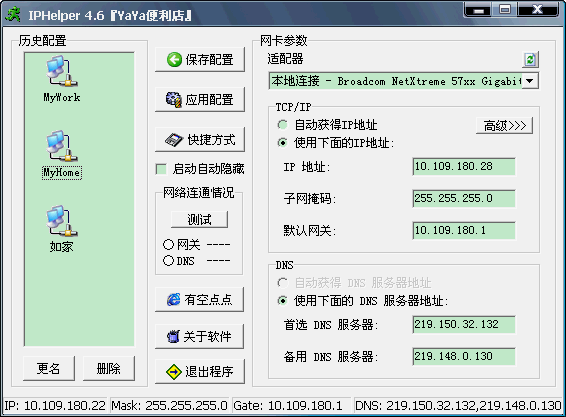The width and height of the screenshot is (566, 417).
Task: Click the 备用 DNS 服务器 field
Action: (x=464, y=356)
